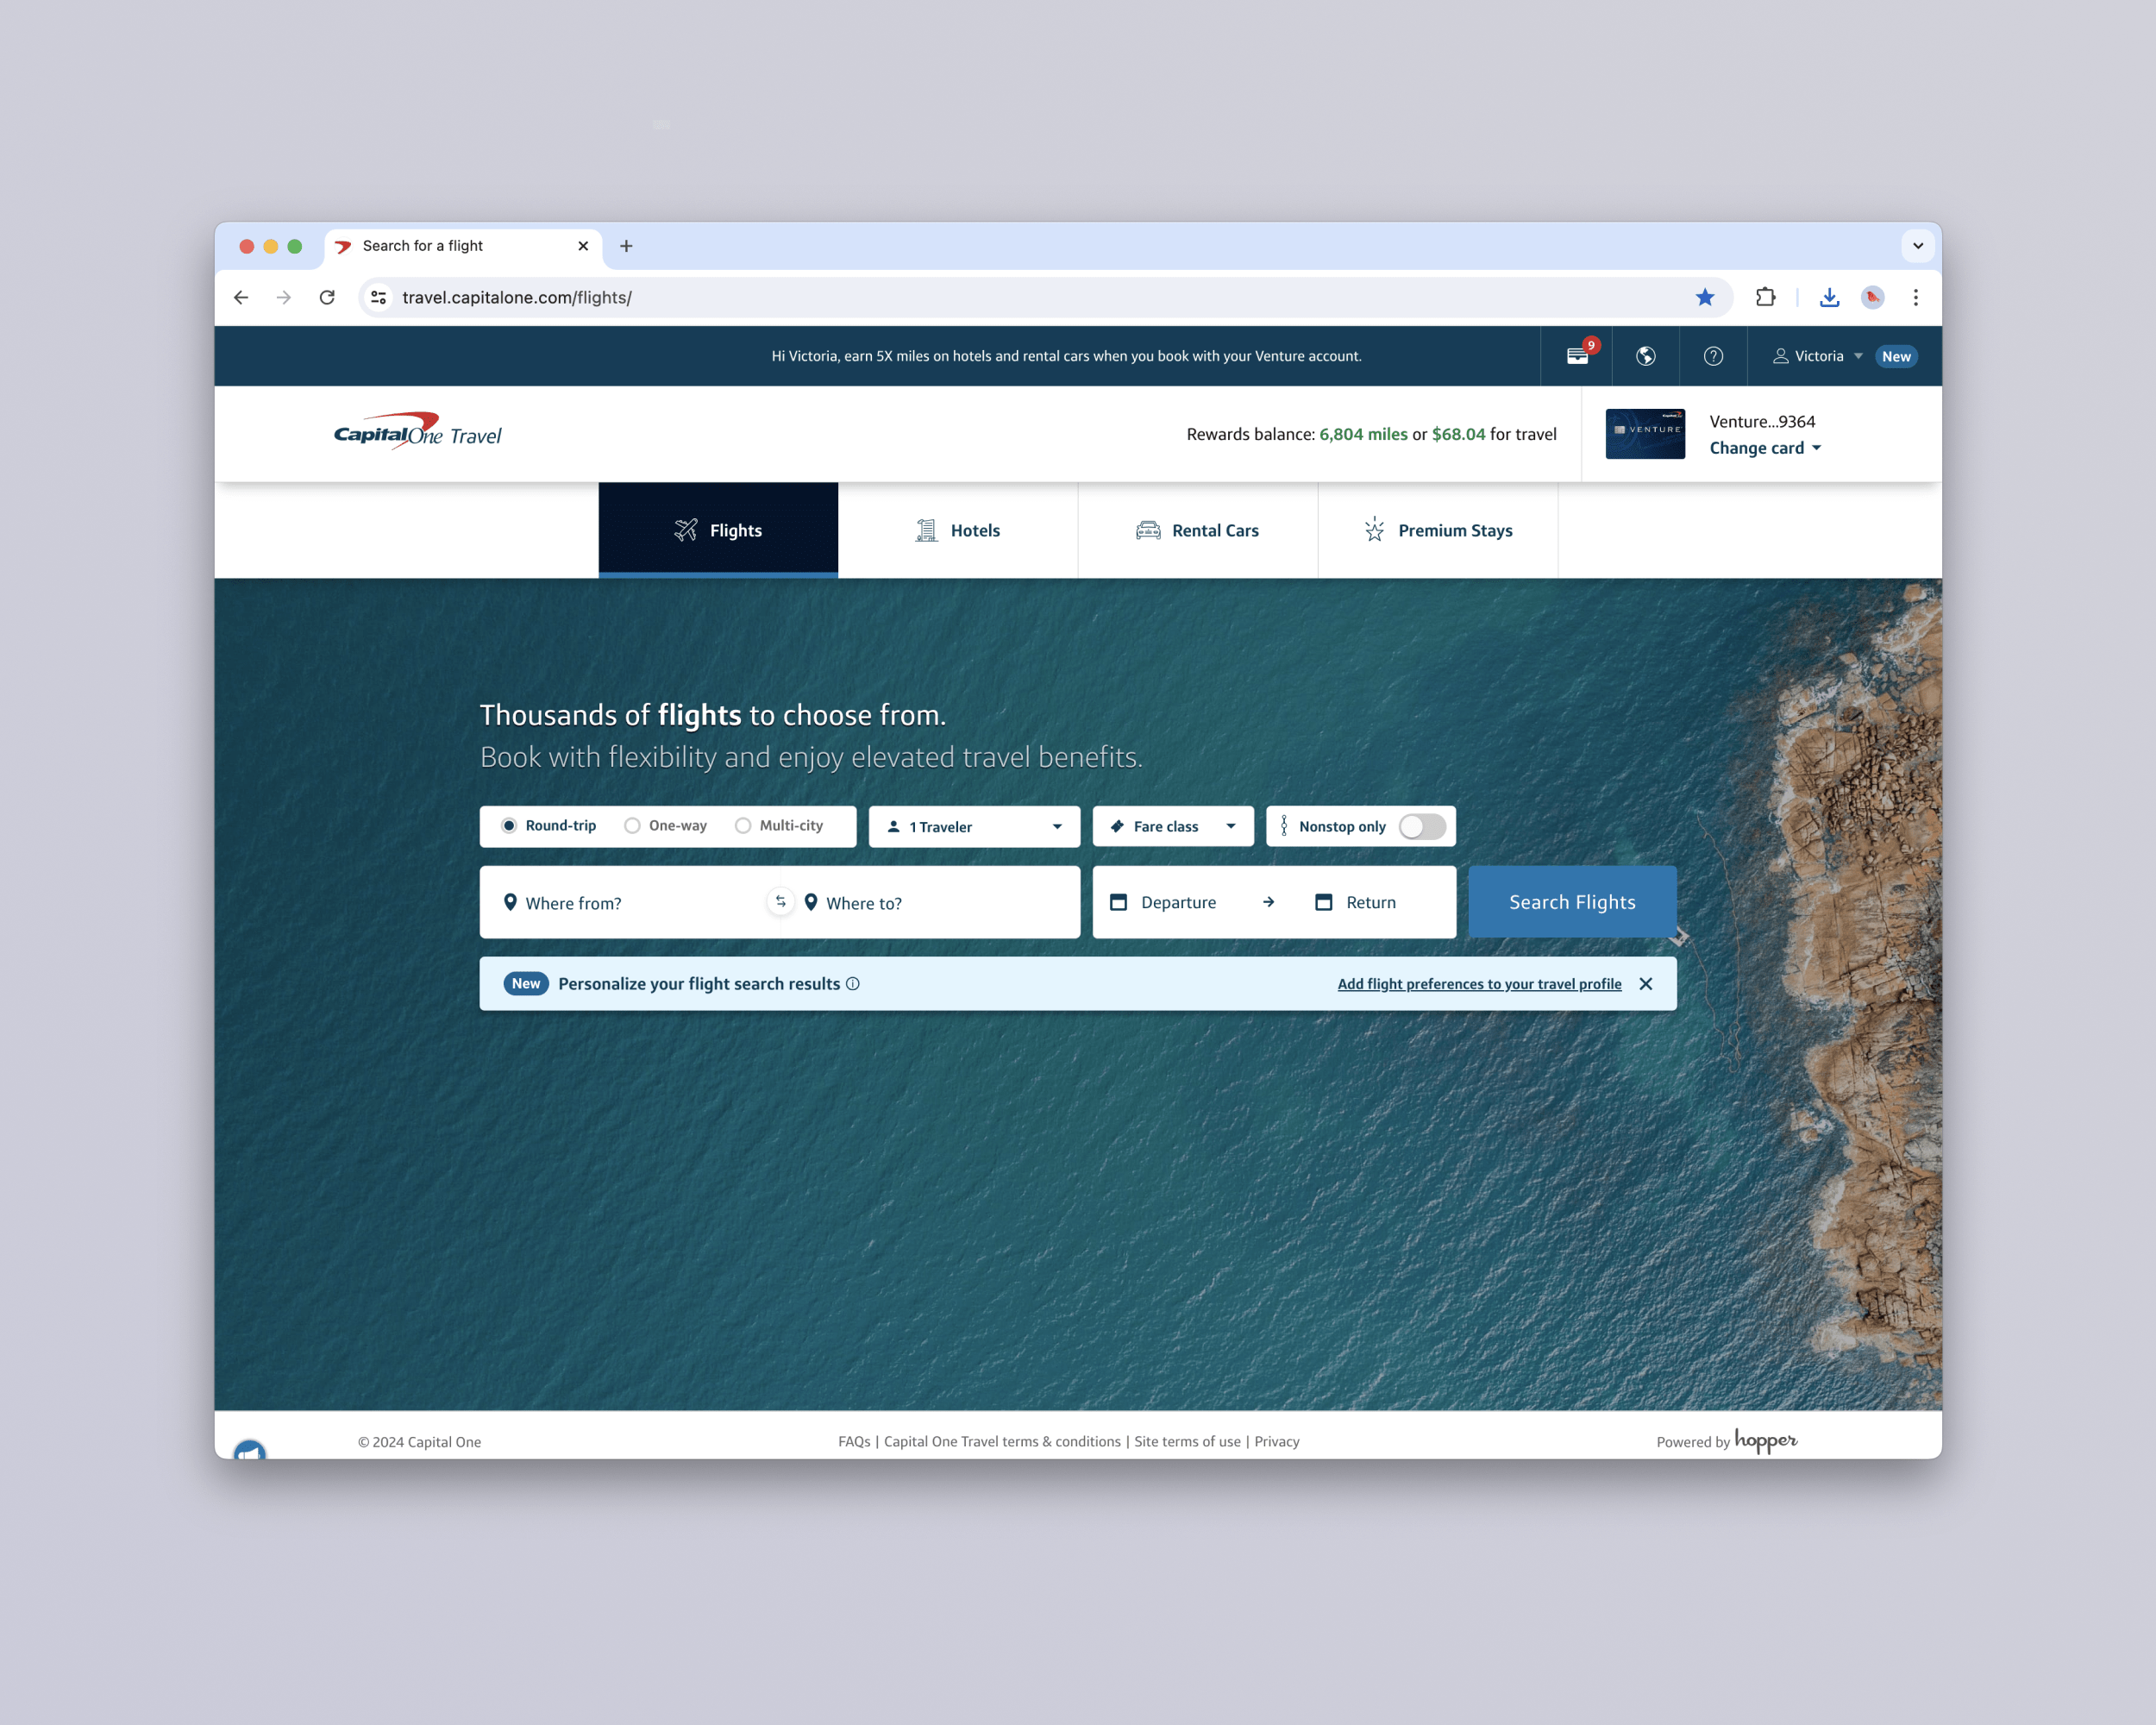
Task: Switch to the Hotels tab
Action: coord(958,530)
